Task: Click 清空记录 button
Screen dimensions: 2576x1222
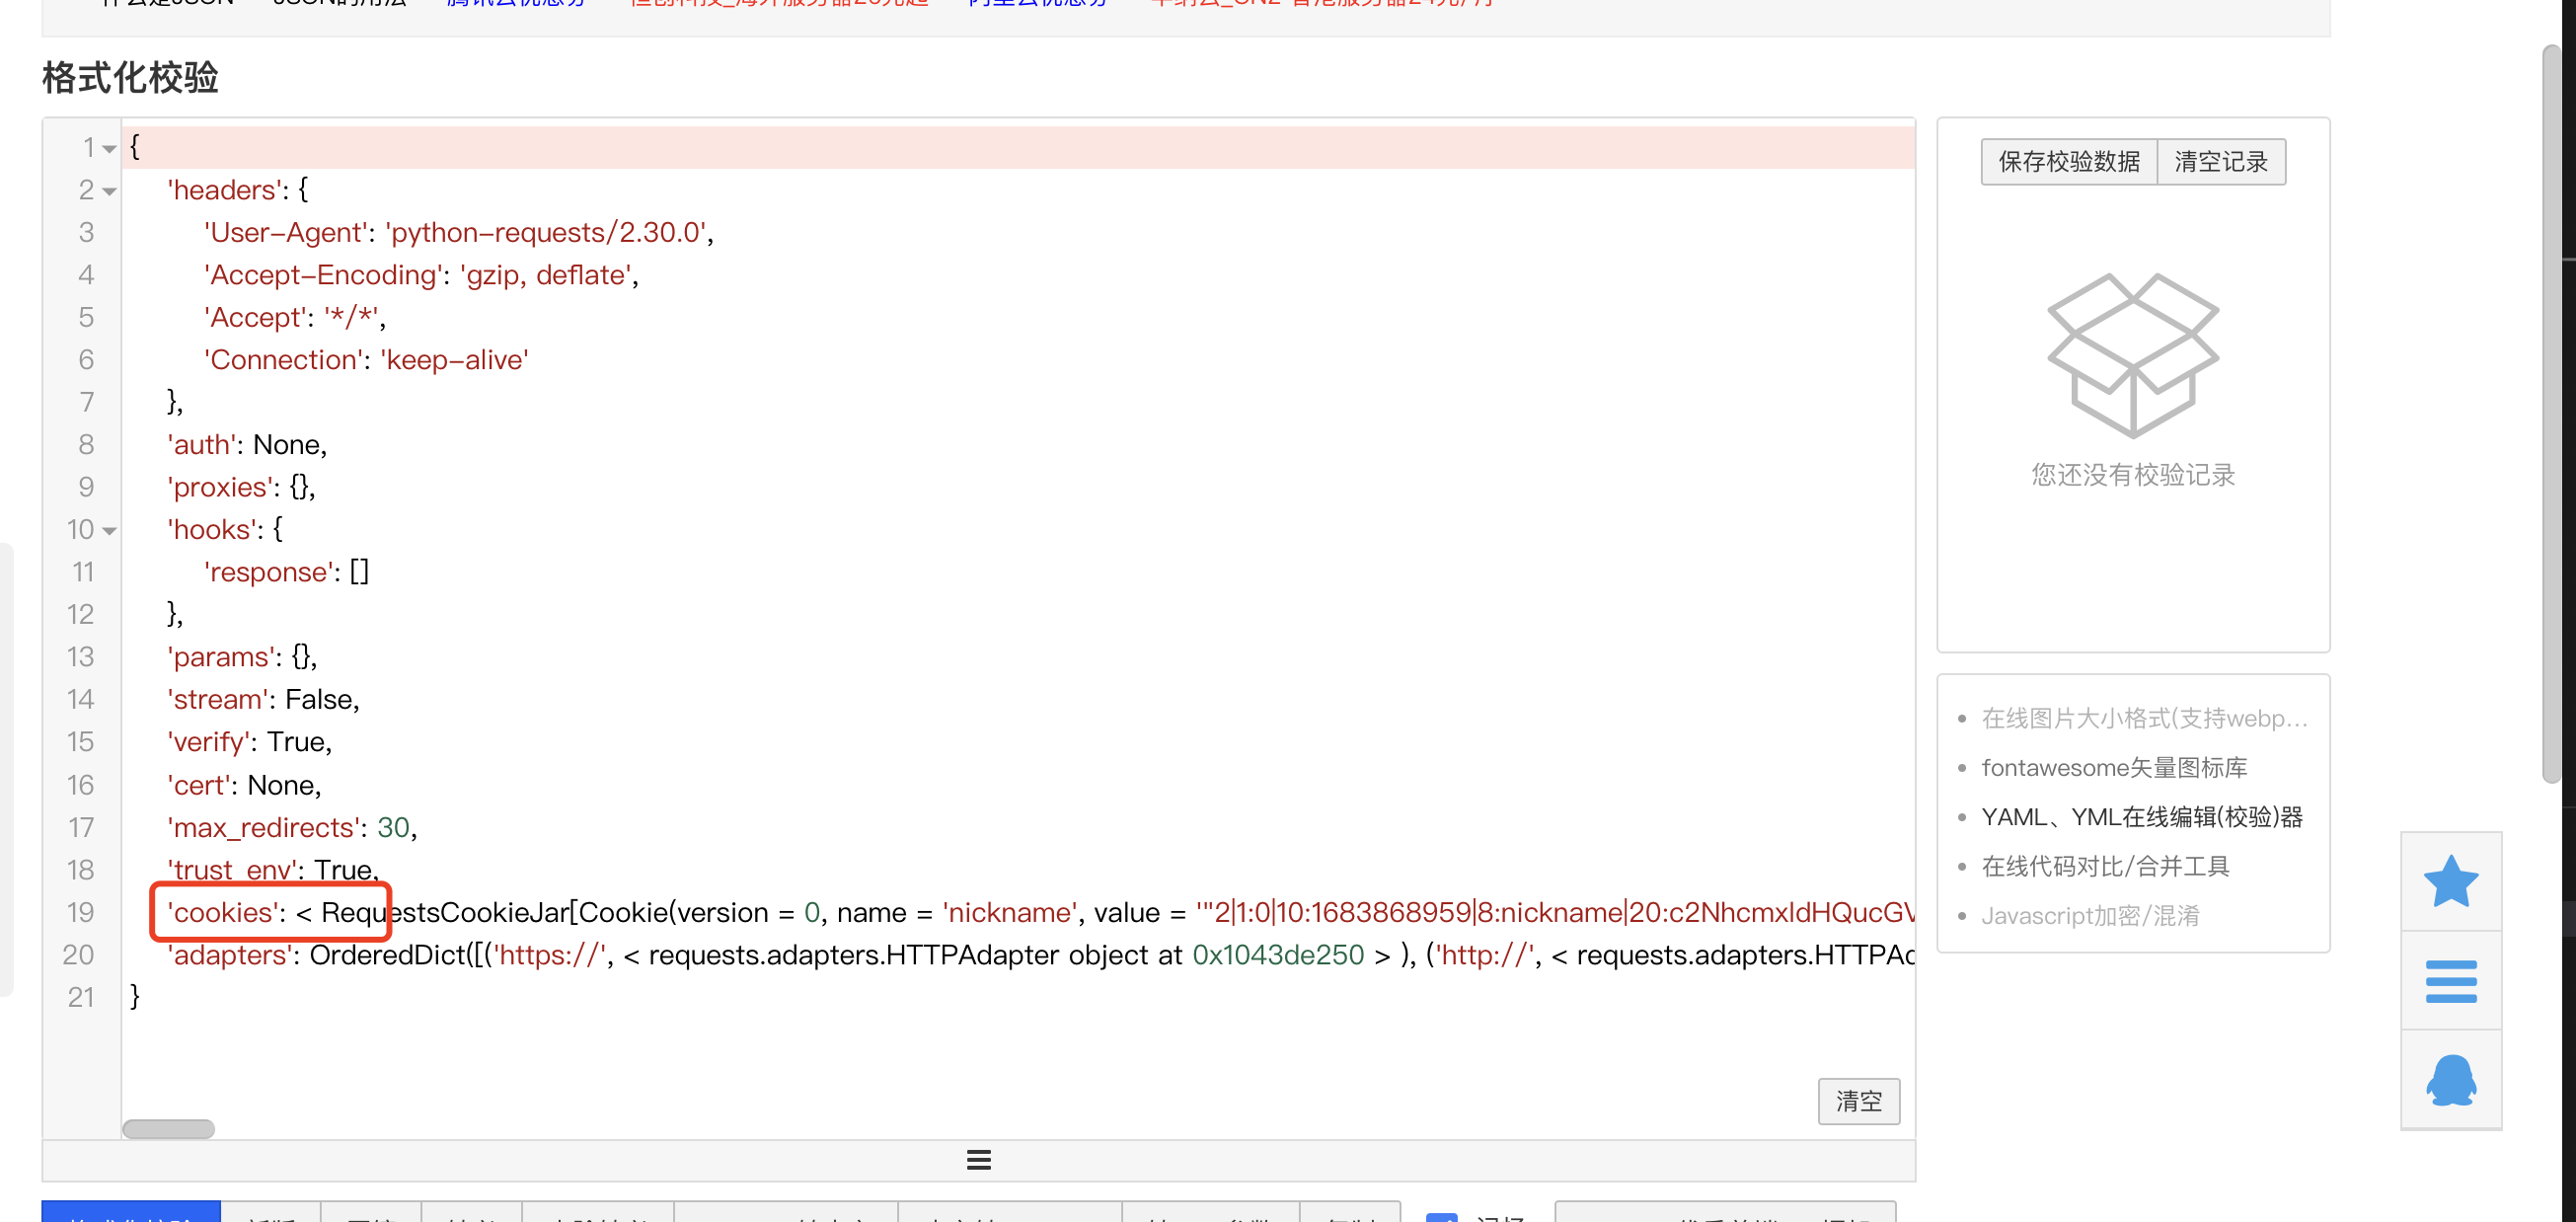Action: click(2220, 162)
